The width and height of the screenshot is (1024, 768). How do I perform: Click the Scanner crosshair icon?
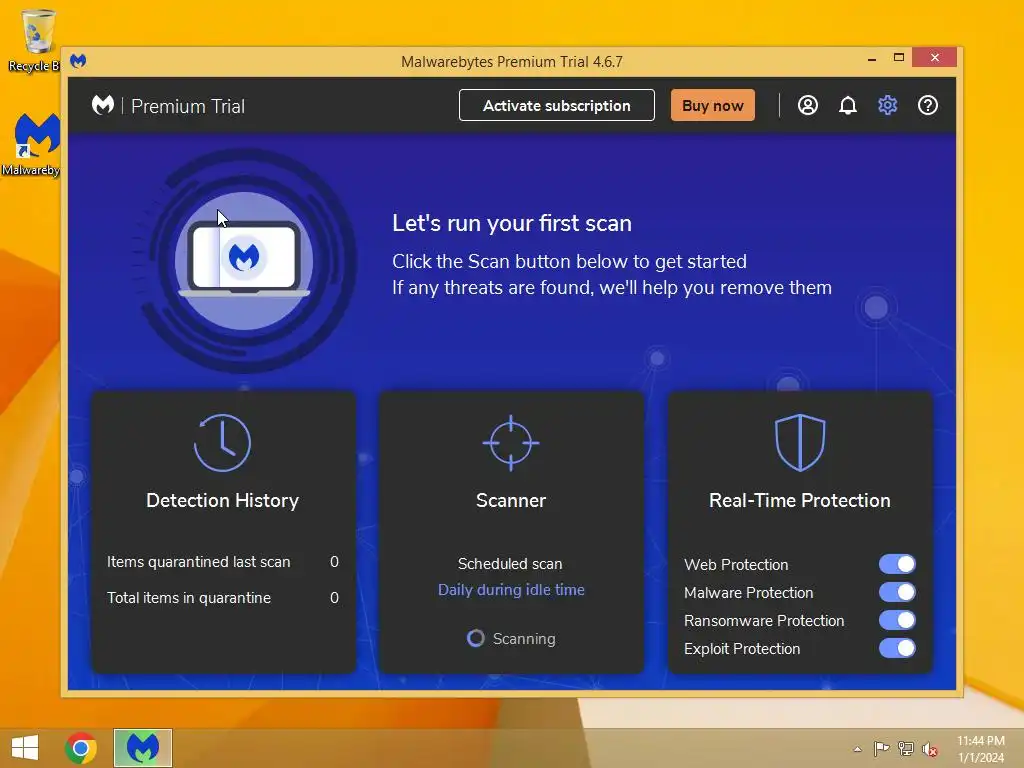(511, 442)
